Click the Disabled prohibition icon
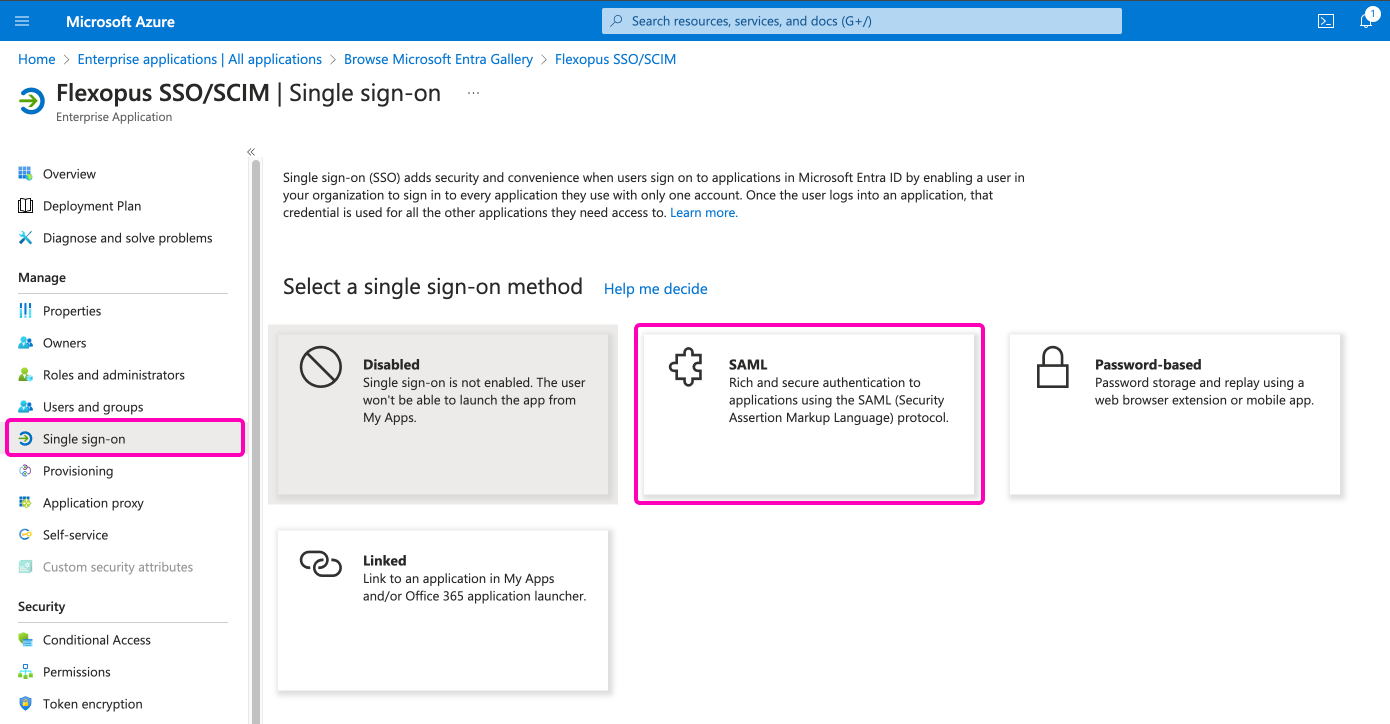This screenshot has height=724, width=1390. click(x=321, y=368)
